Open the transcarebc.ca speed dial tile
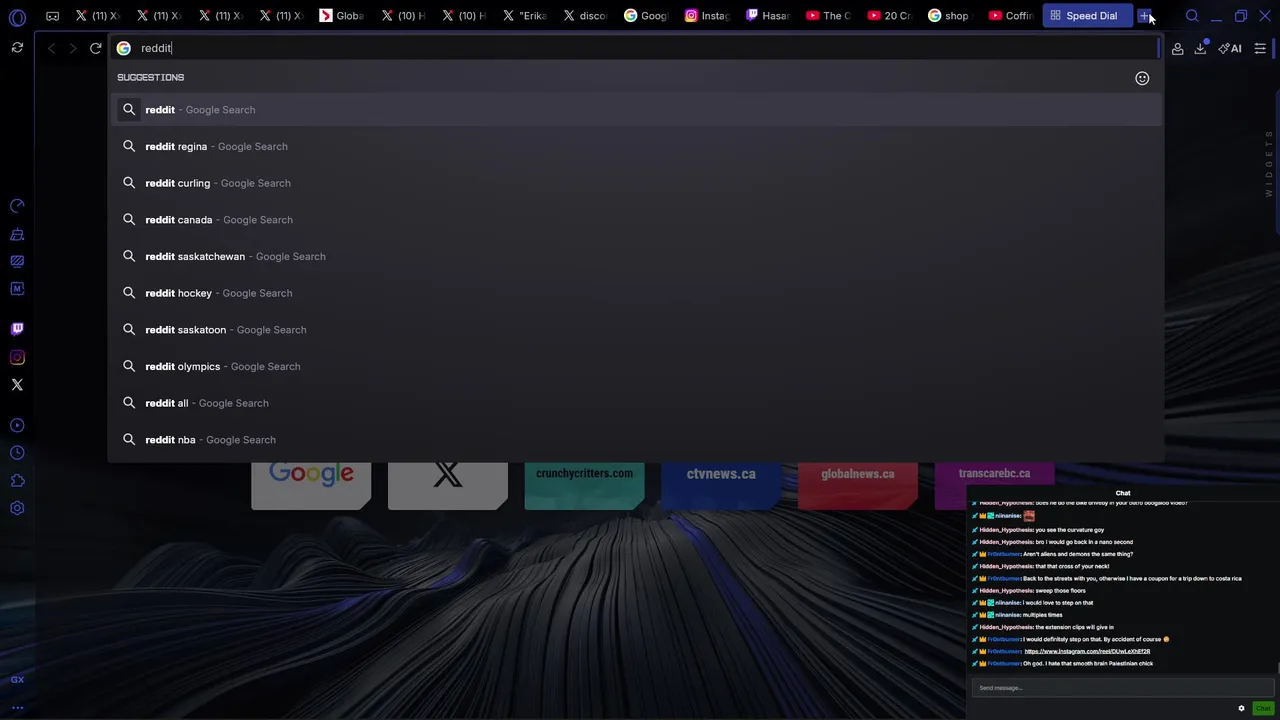Image resolution: width=1280 pixels, height=720 pixels. pyautogui.click(x=994, y=484)
